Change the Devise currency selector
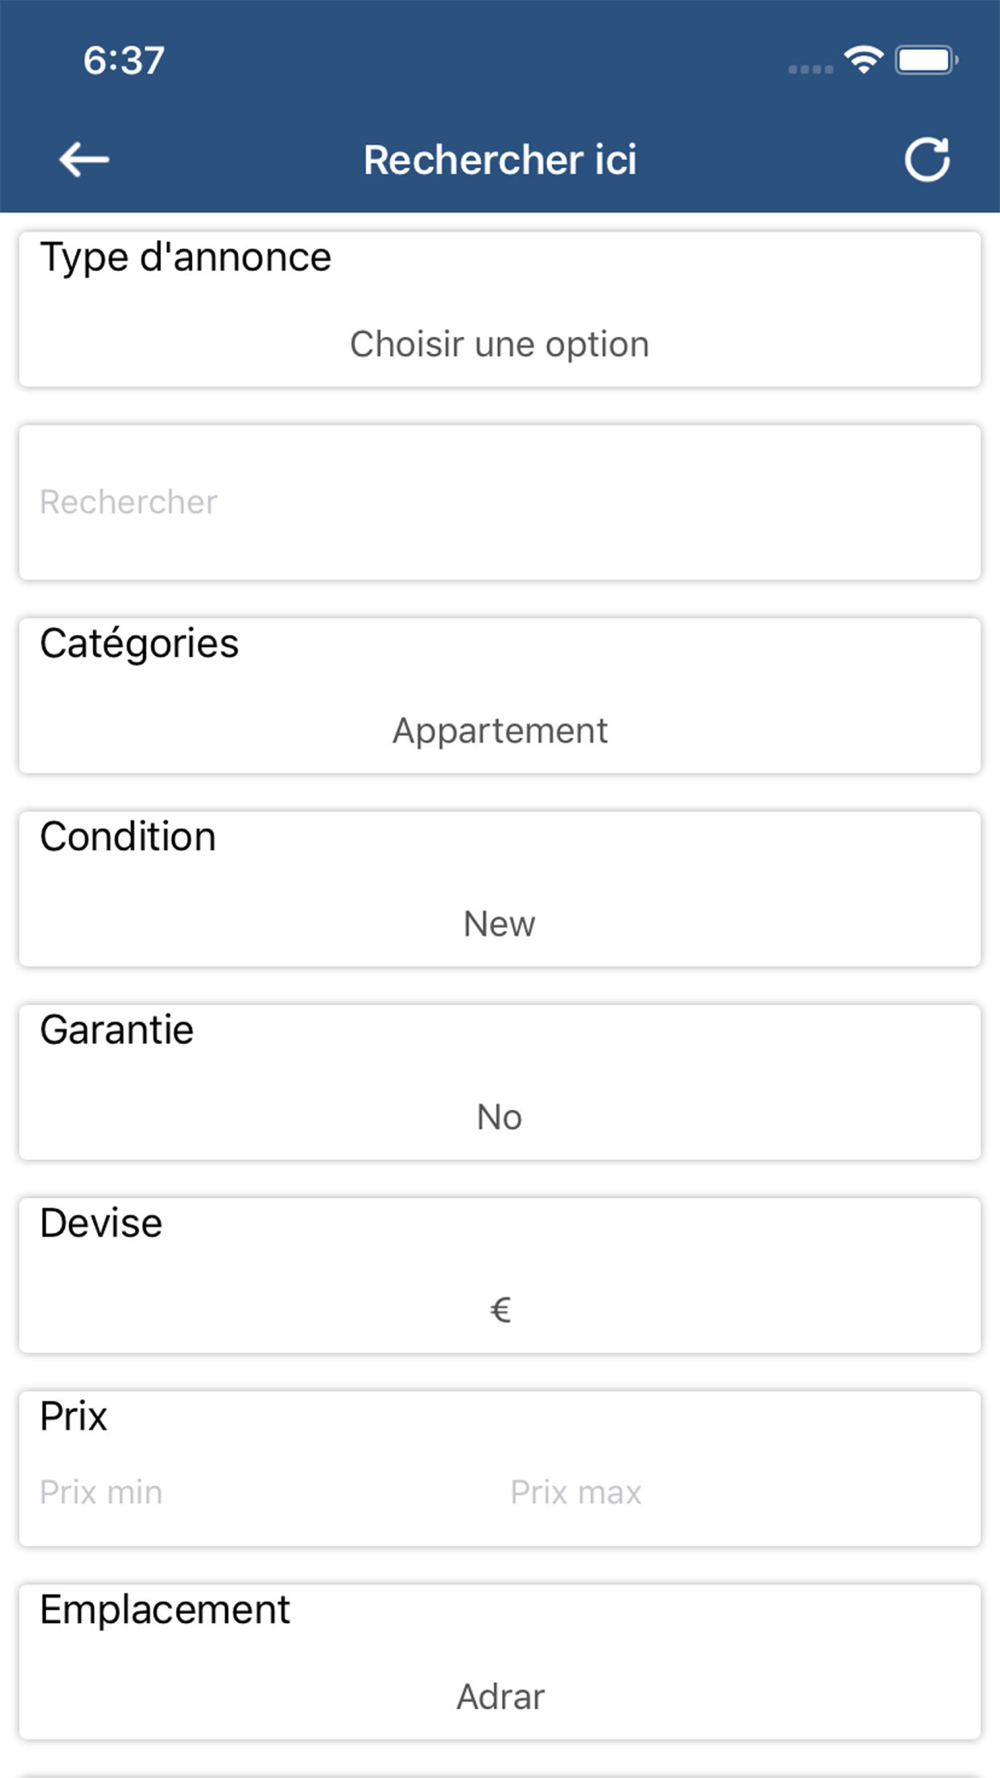The image size is (1000, 1778). point(499,1310)
